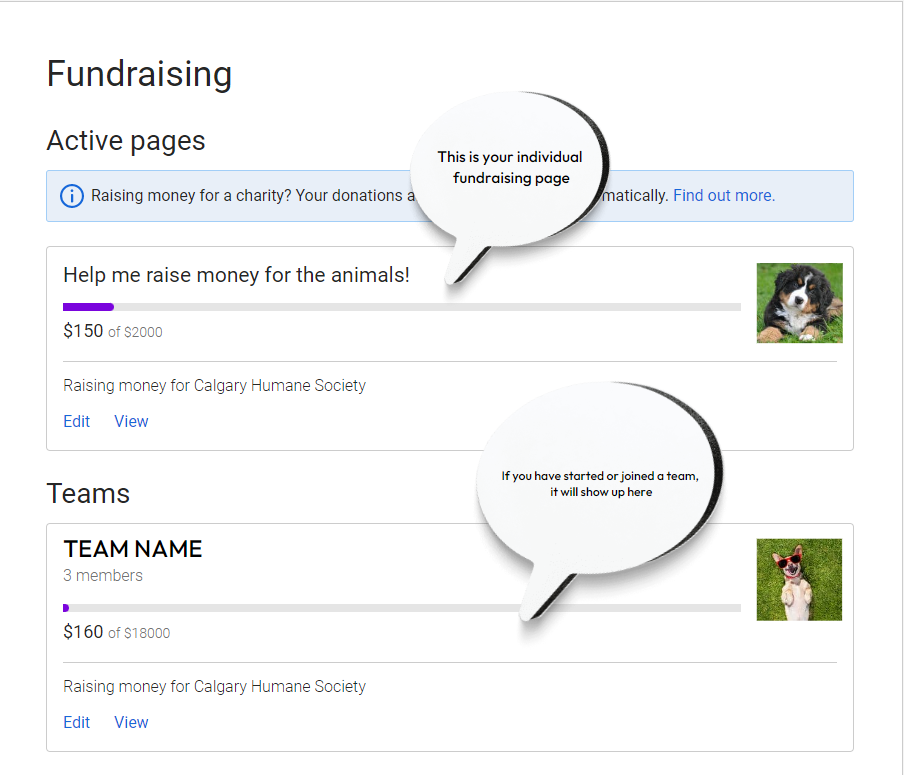904x775 pixels.
Task: Open the Find out more link
Action: 723,196
